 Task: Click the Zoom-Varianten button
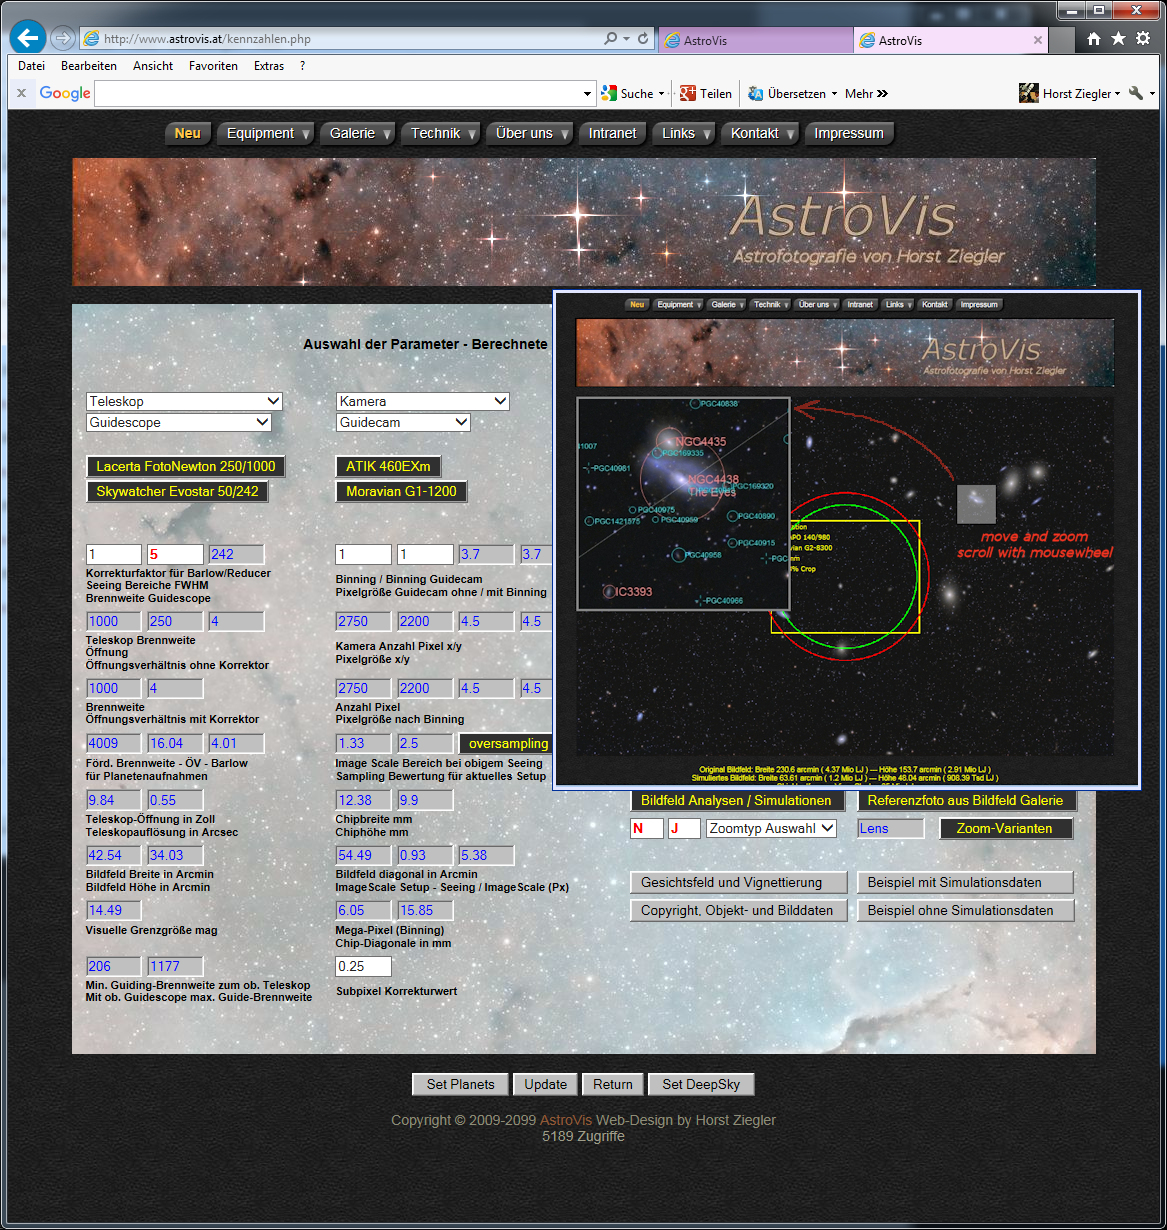tap(1006, 828)
